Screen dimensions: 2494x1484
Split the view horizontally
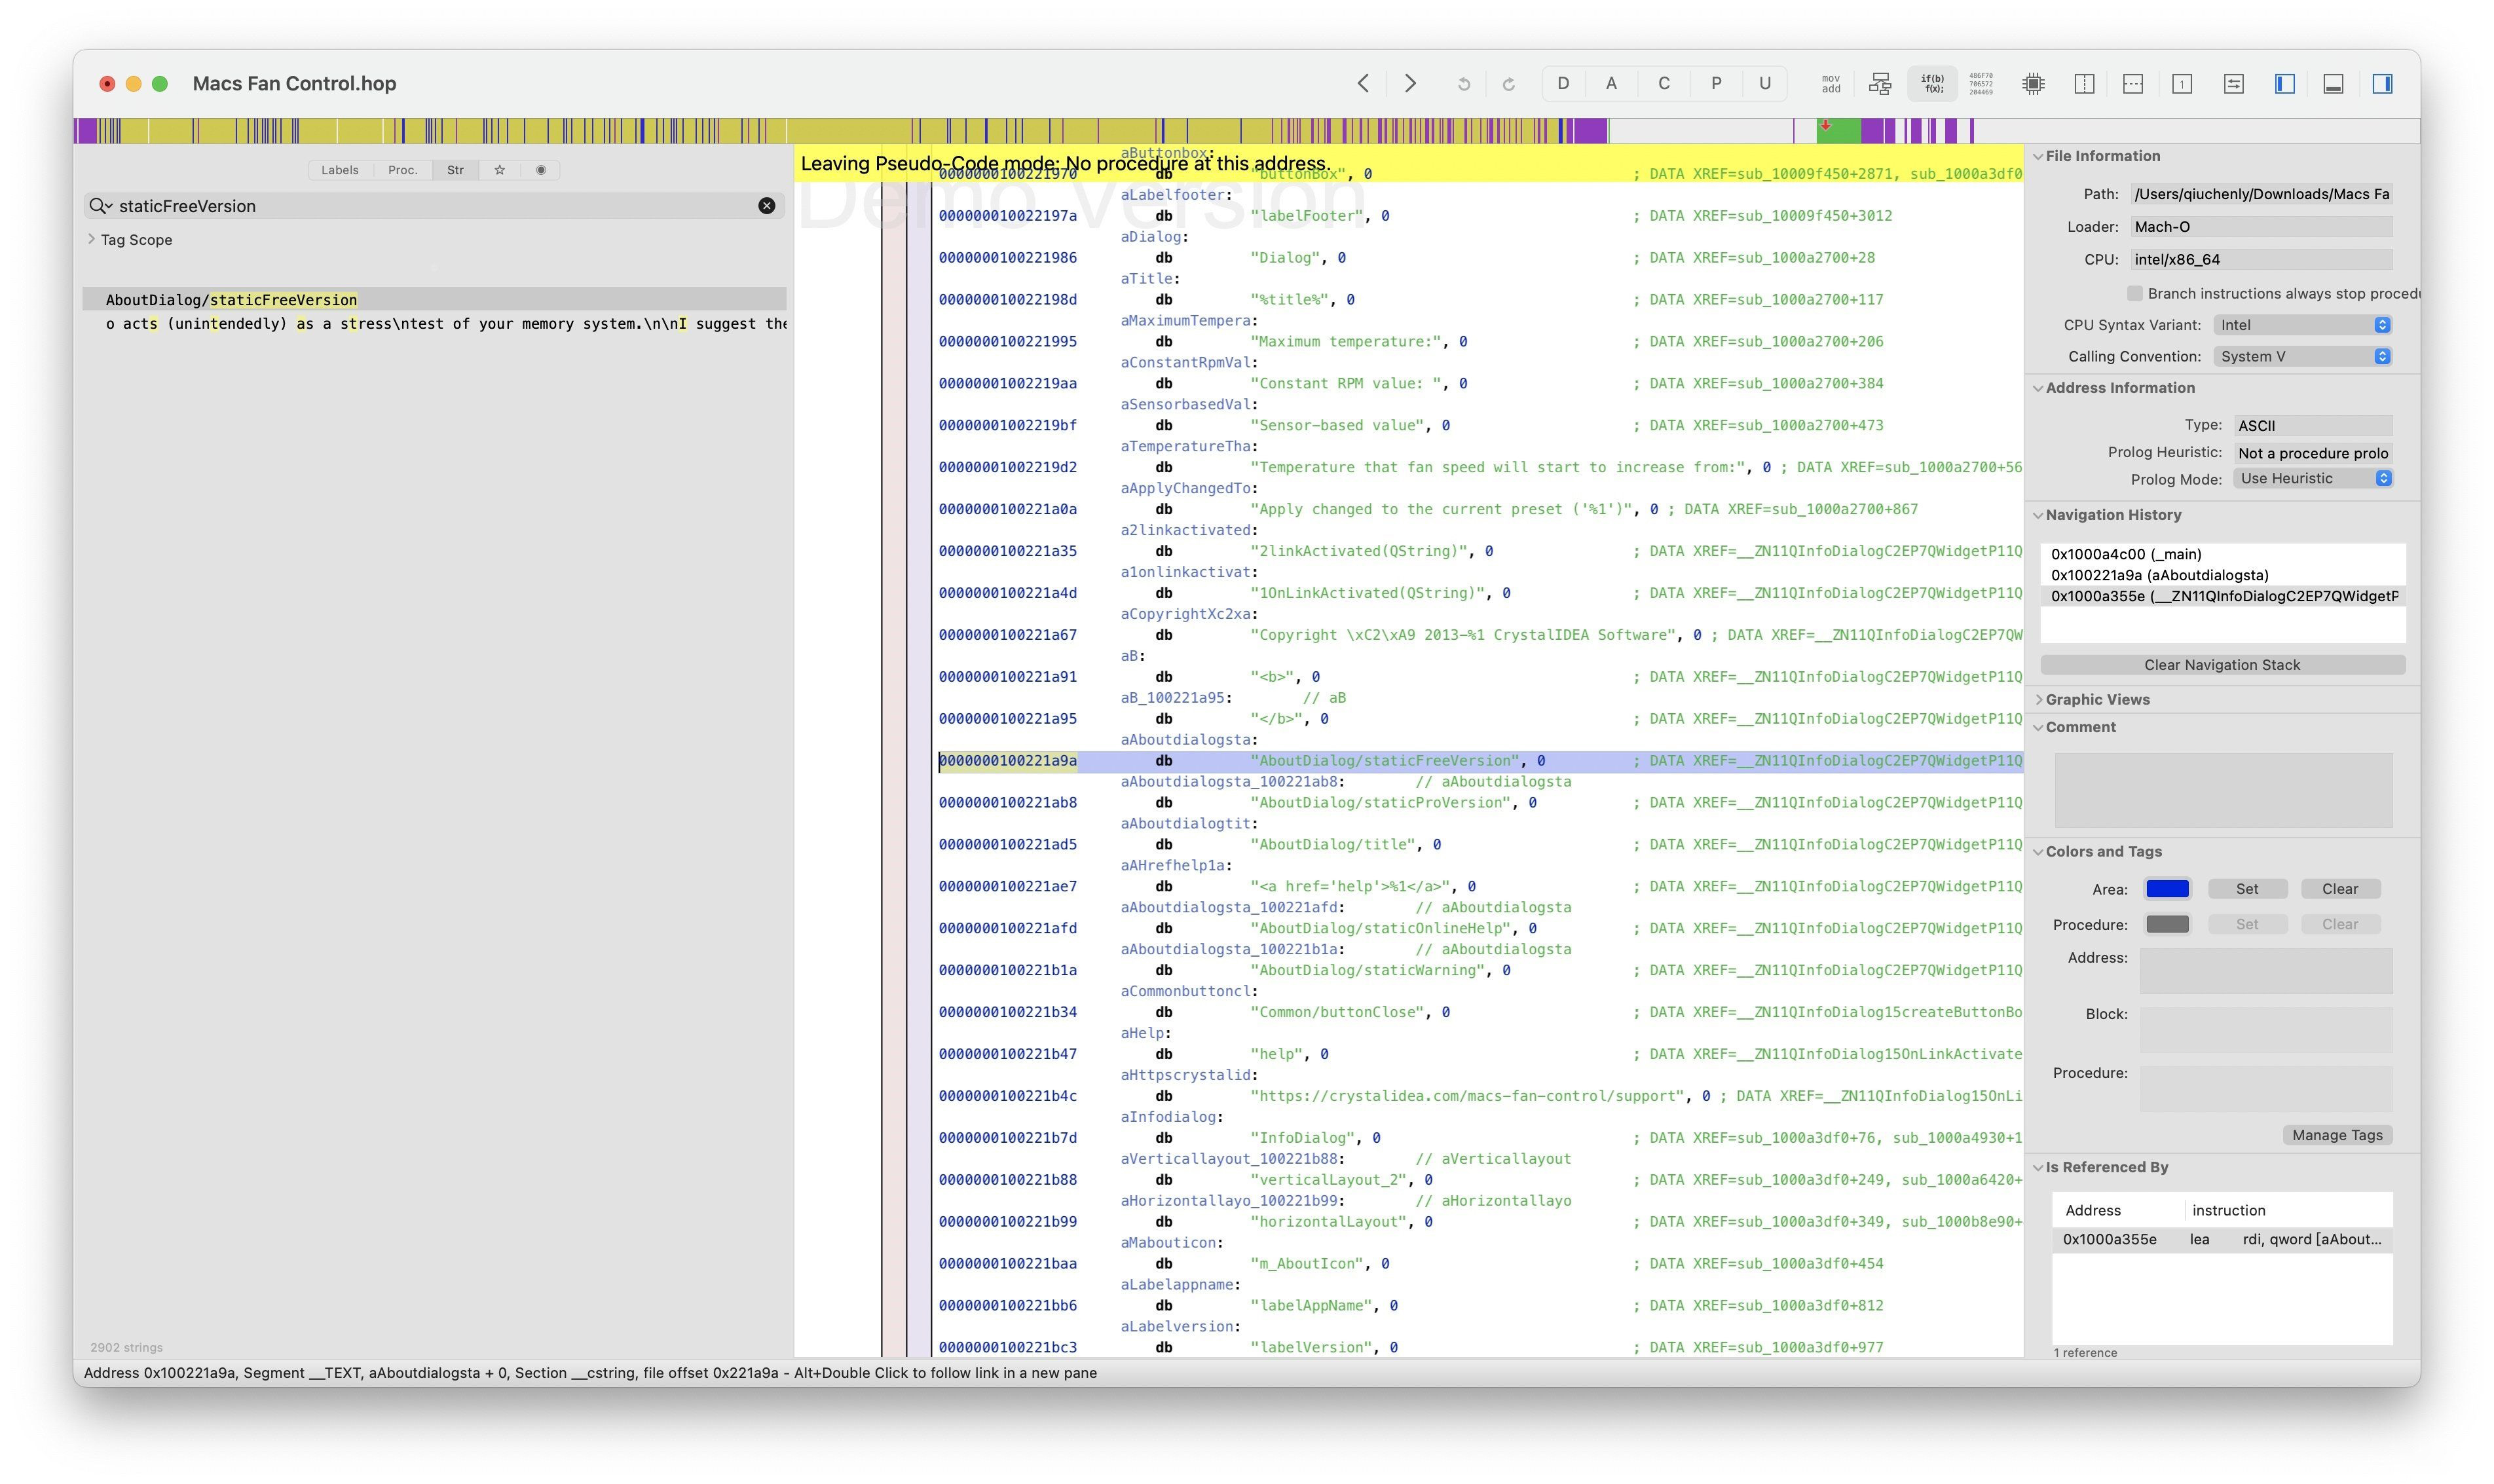2133,84
